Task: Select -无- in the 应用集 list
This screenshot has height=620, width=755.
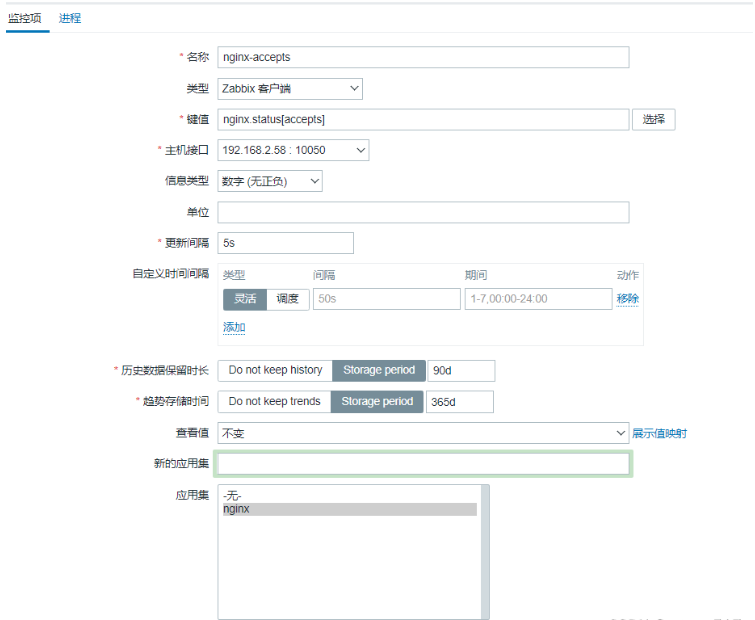Action: tap(350, 496)
